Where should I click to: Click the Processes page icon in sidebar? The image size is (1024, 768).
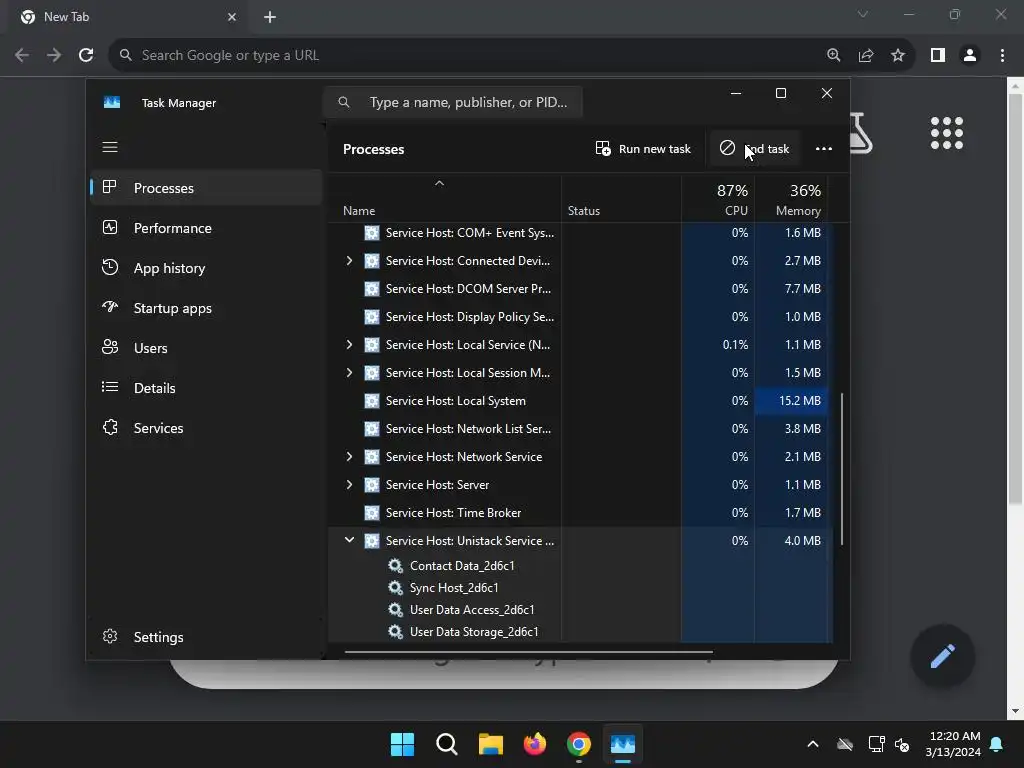pos(110,187)
